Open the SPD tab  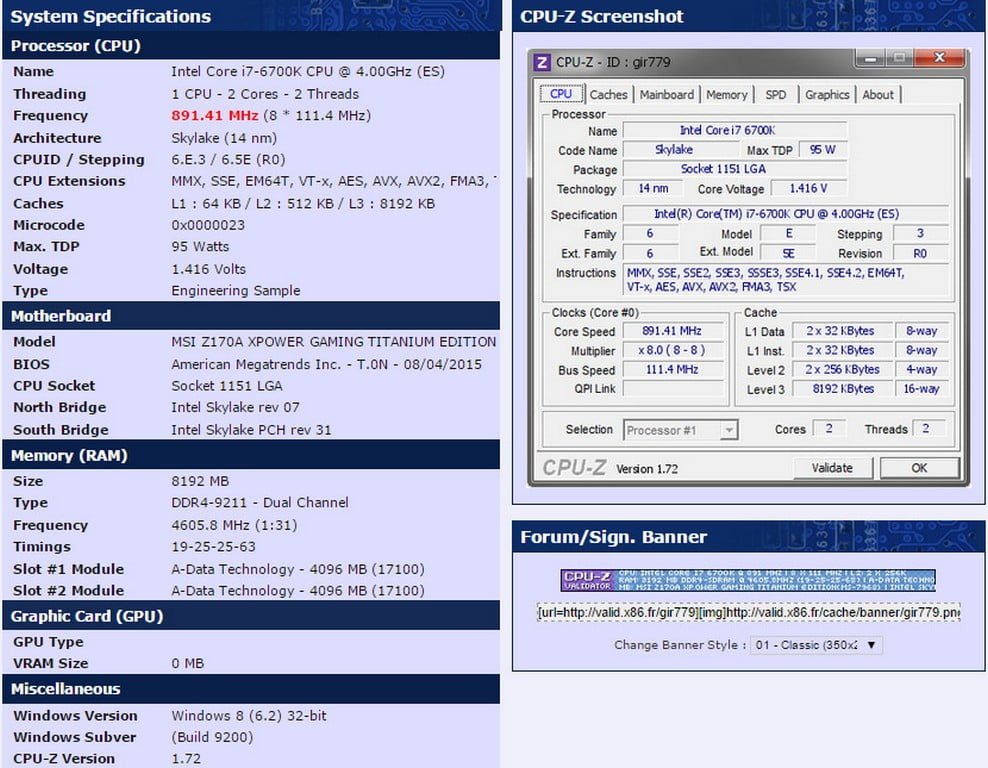(x=776, y=93)
